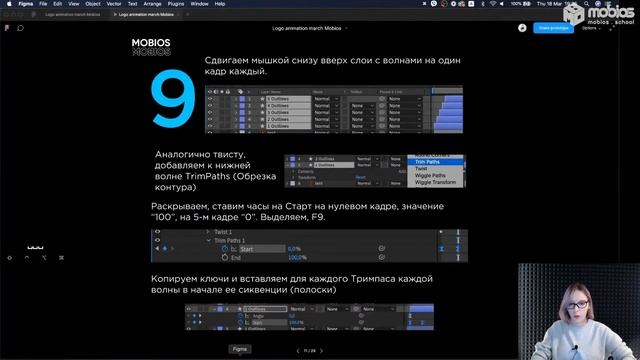
Task: Open the Object menu
Action: 93,4
